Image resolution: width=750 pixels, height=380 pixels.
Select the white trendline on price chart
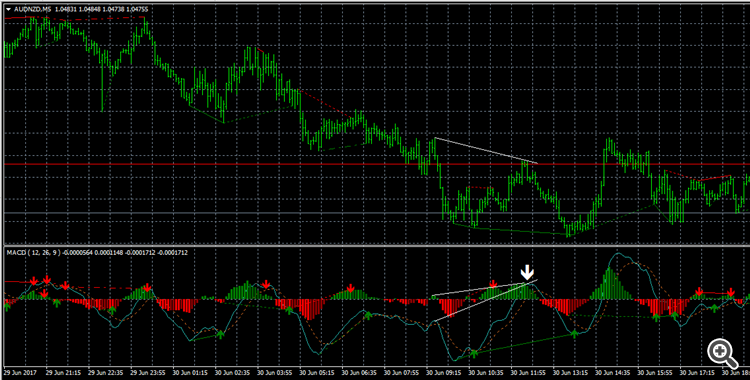pyautogui.click(x=486, y=151)
